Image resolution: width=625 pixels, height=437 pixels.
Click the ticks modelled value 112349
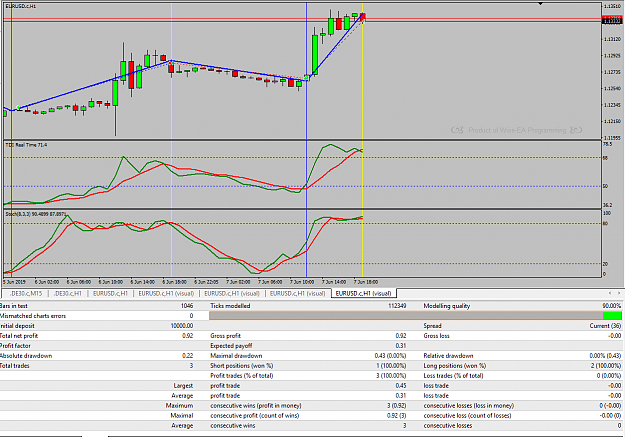tap(397, 306)
